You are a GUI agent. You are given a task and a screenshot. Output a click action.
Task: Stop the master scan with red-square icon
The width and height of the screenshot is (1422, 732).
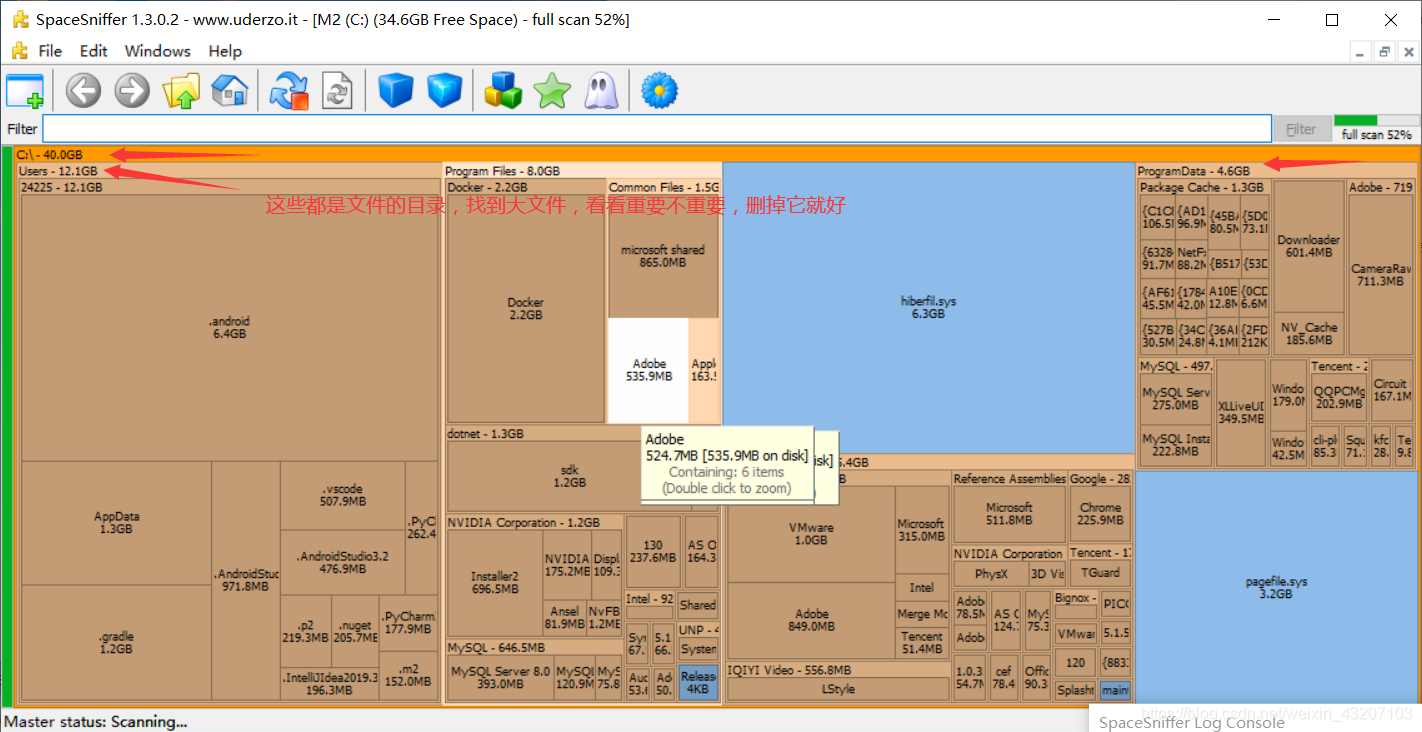pos(290,91)
